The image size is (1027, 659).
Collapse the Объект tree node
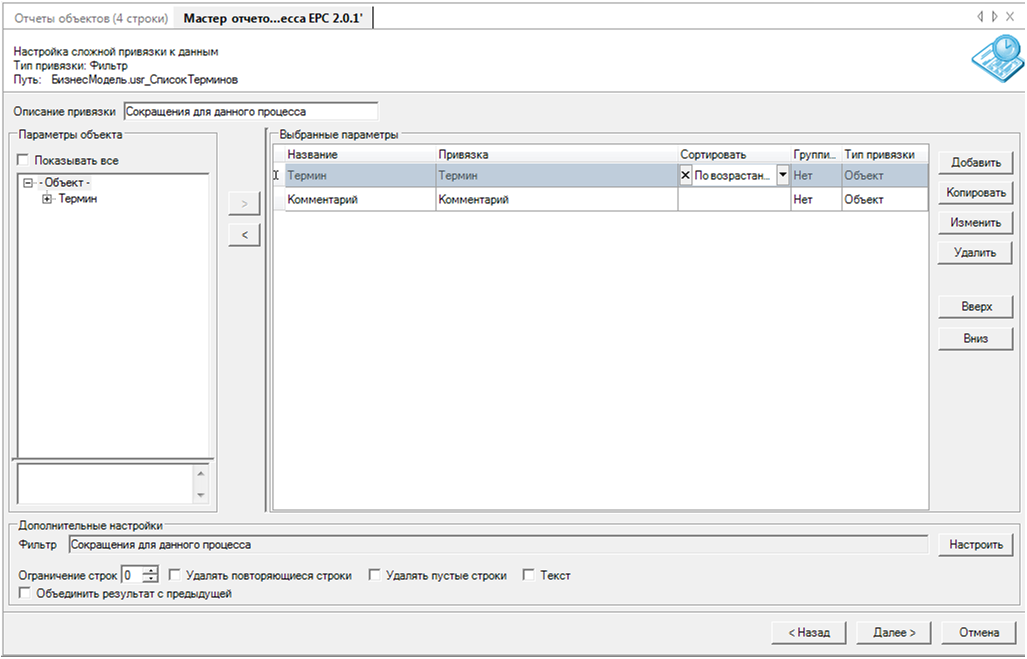(x=28, y=183)
